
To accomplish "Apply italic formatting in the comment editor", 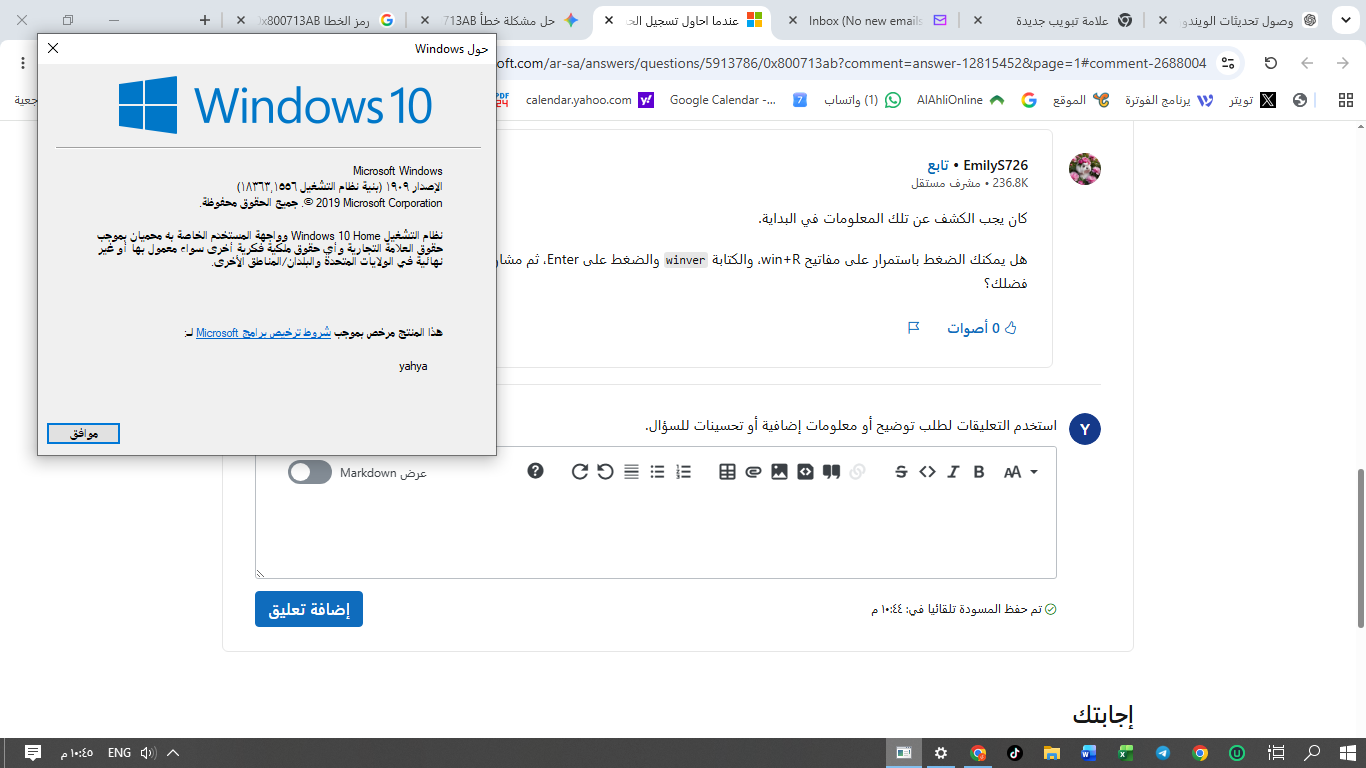I will (x=953, y=472).
